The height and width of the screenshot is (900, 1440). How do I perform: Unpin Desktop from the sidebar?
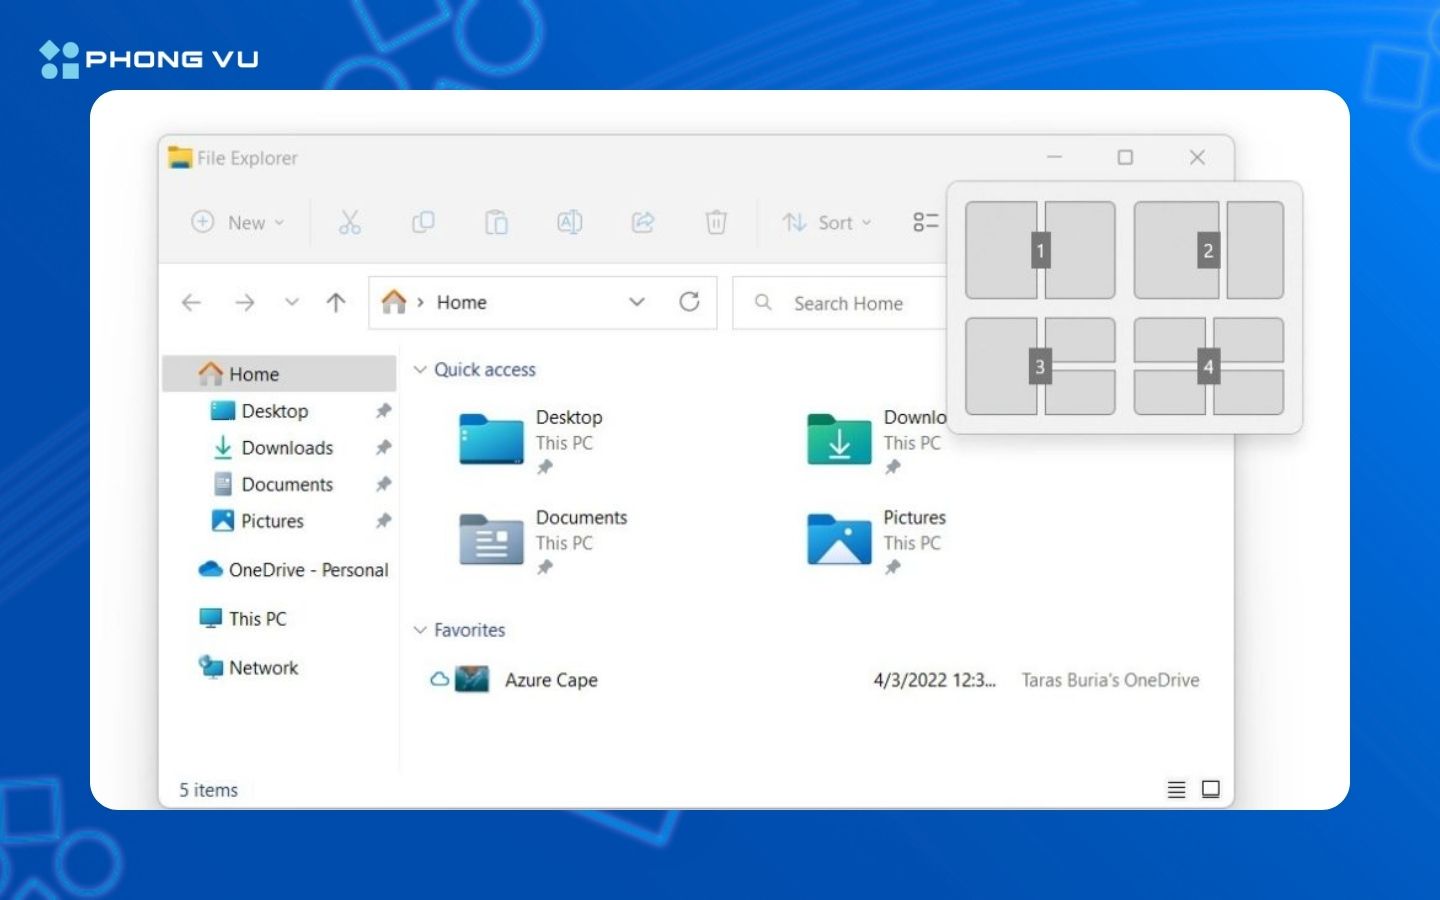tap(383, 411)
